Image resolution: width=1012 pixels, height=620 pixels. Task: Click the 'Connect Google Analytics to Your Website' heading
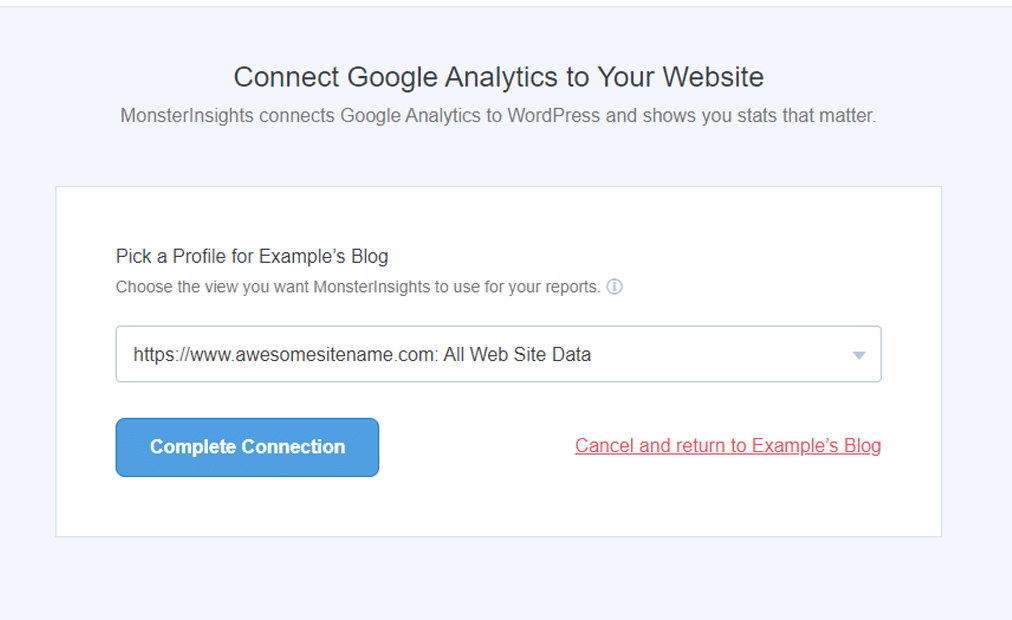tap(498, 77)
